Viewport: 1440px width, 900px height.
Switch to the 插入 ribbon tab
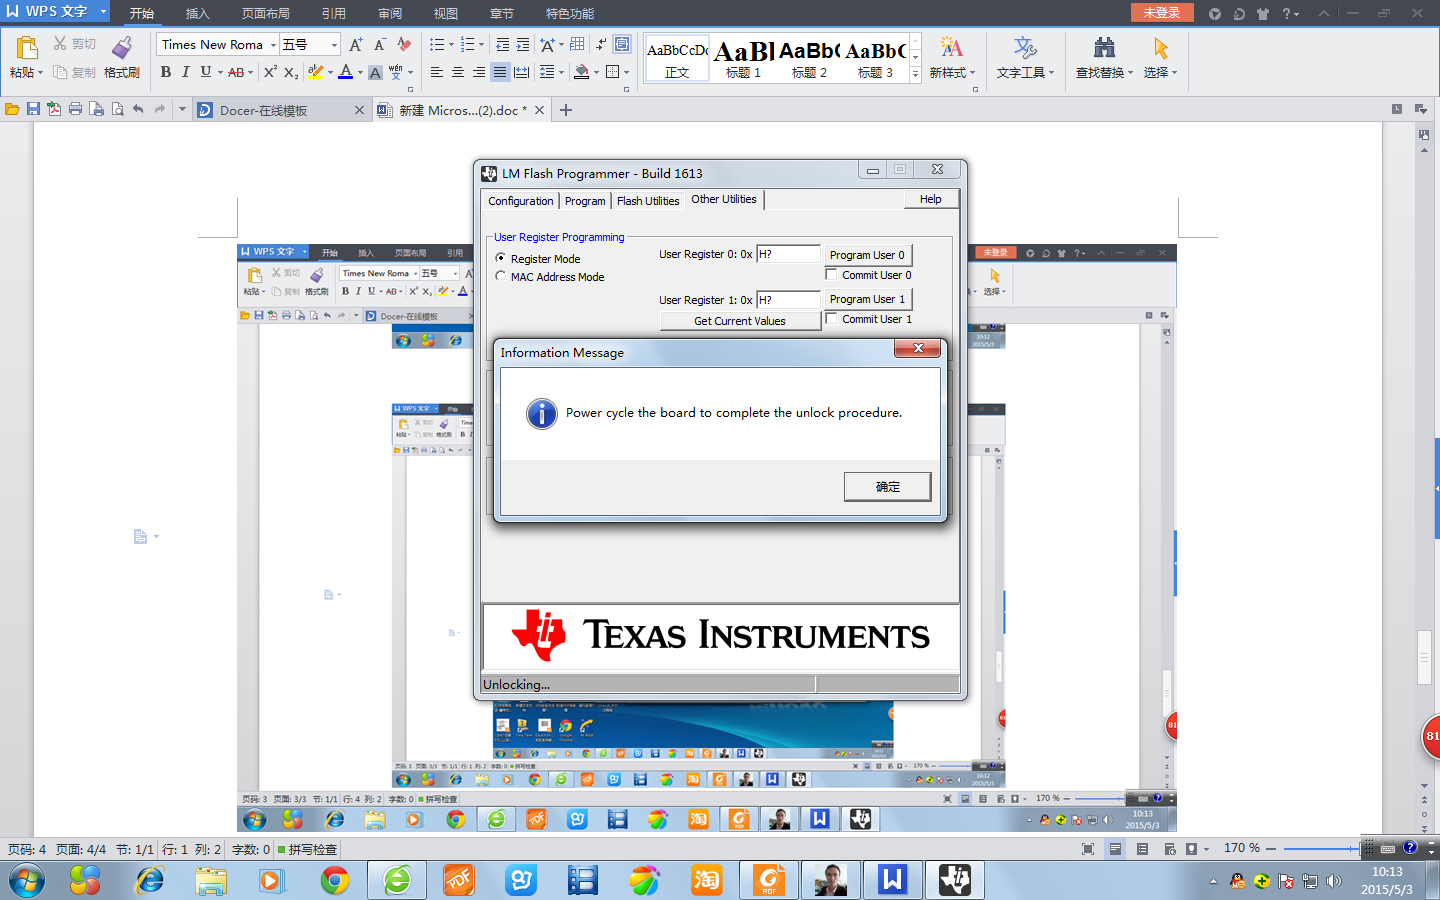(197, 14)
